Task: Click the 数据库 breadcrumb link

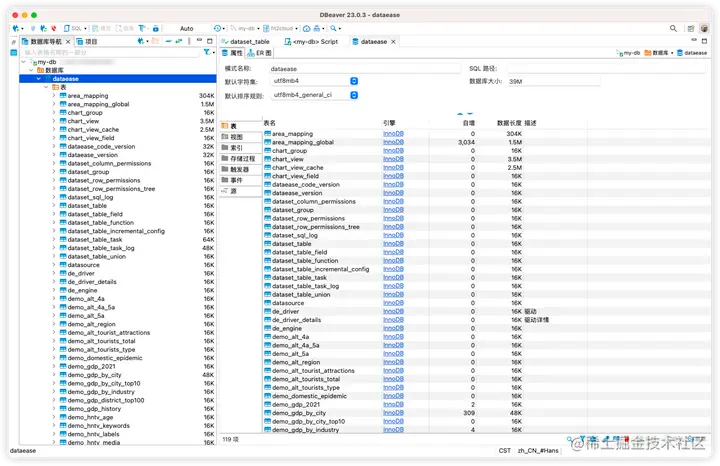Action: 657,53
